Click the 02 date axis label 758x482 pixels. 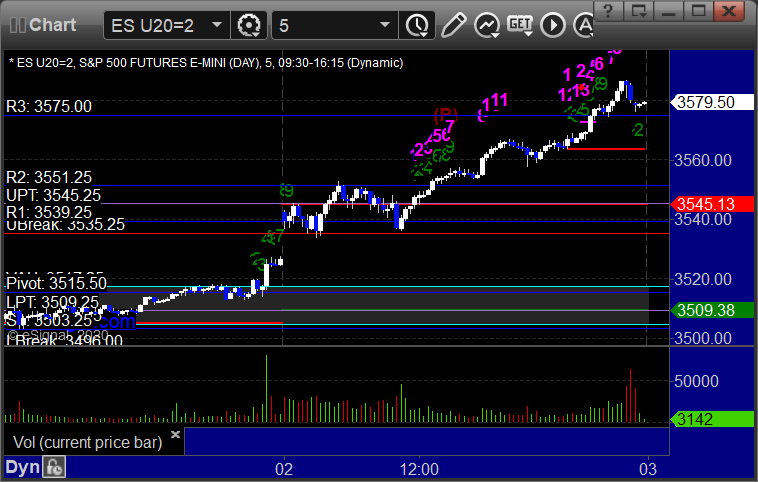[x=284, y=469]
